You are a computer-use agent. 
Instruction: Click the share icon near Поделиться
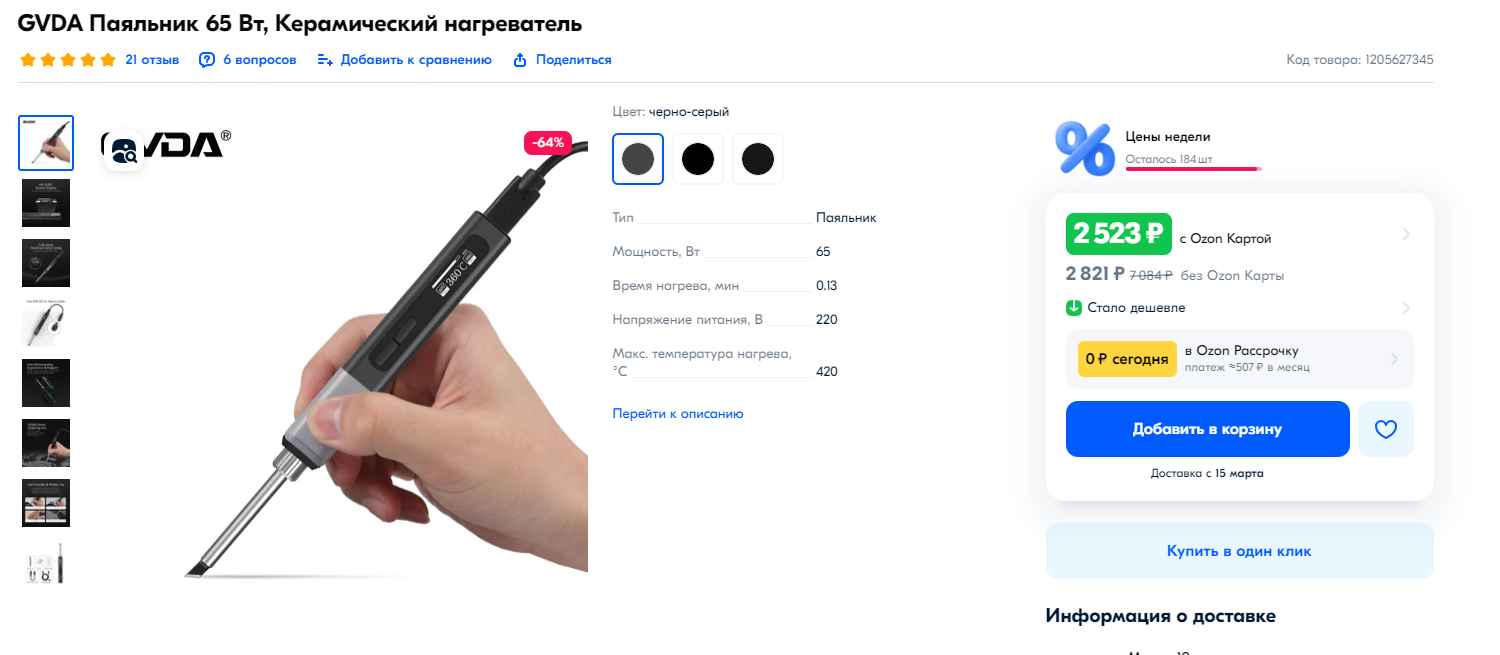pos(520,60)
